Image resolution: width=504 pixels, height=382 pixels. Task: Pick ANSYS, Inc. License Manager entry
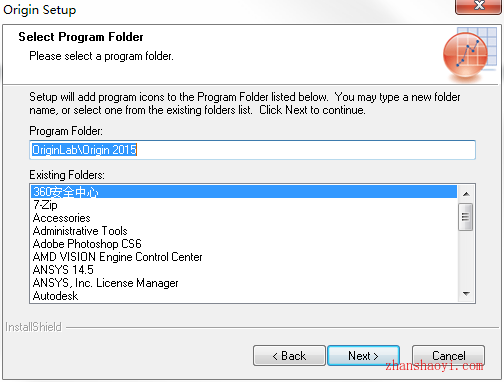tap(244, 283)
